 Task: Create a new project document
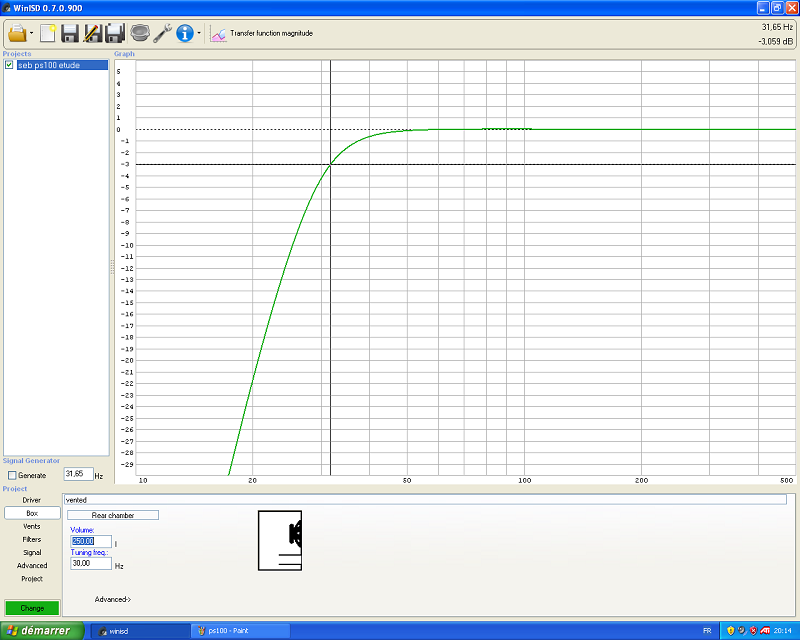tap(48, 33)
